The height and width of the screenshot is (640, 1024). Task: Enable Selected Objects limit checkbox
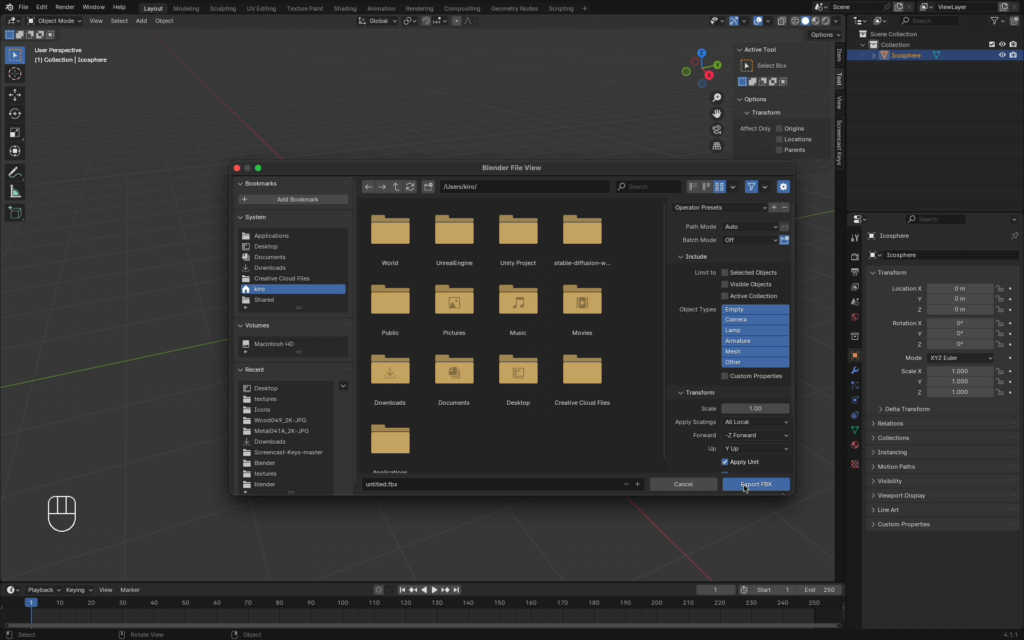pyautogui.click(x=724, y=272)
